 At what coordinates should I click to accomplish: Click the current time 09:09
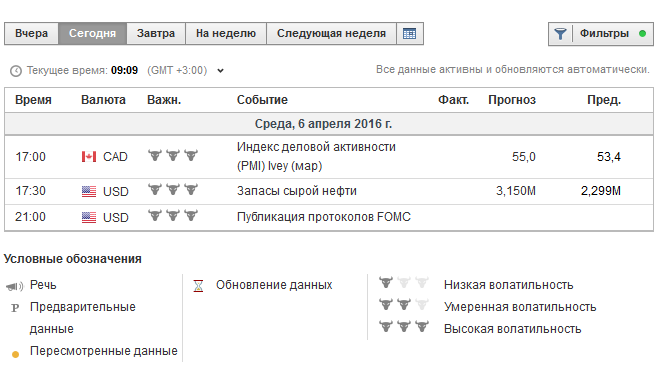(124, 70)
